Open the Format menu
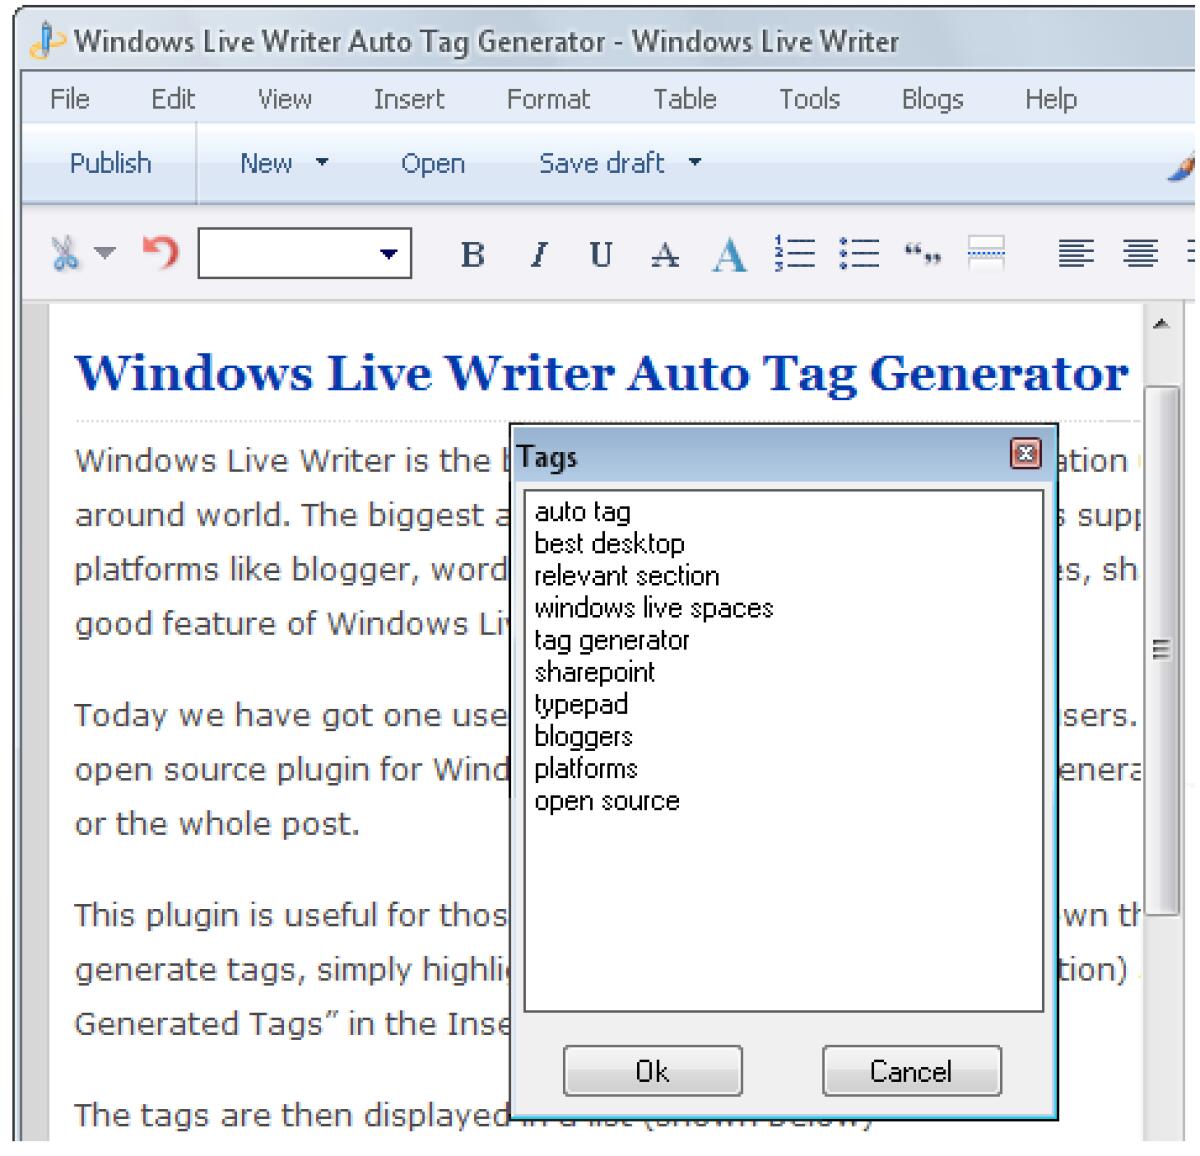 [x=548, y=99]
